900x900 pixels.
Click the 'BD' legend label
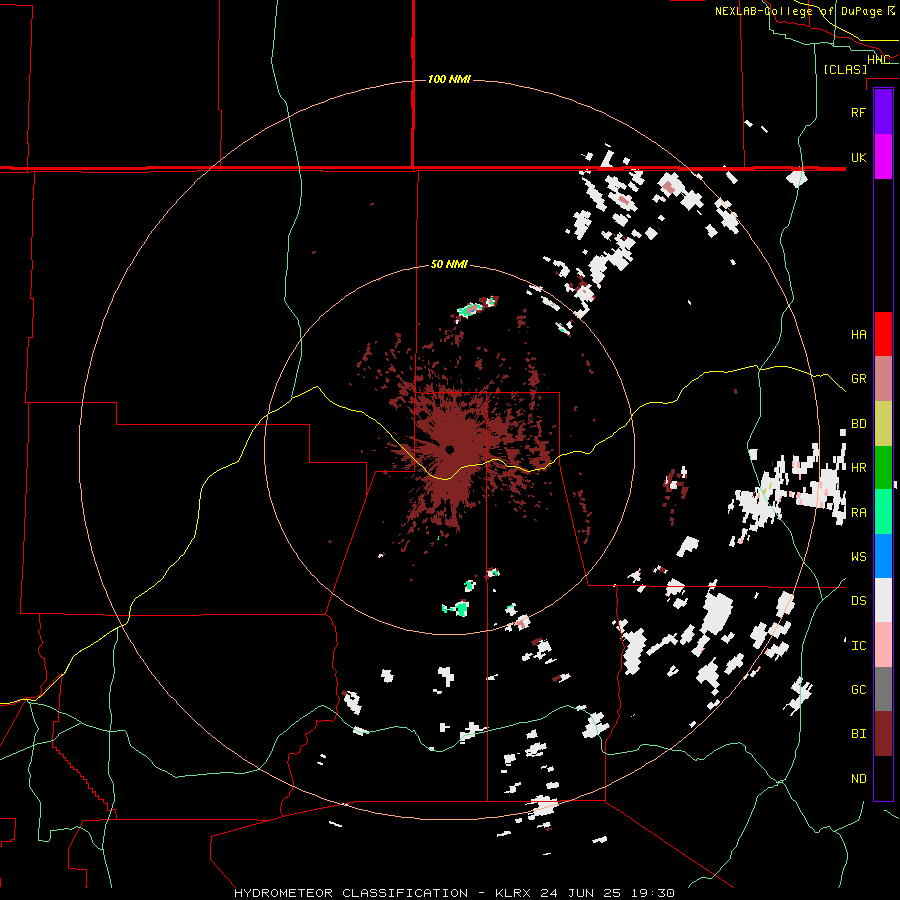[x=858, y=424]
